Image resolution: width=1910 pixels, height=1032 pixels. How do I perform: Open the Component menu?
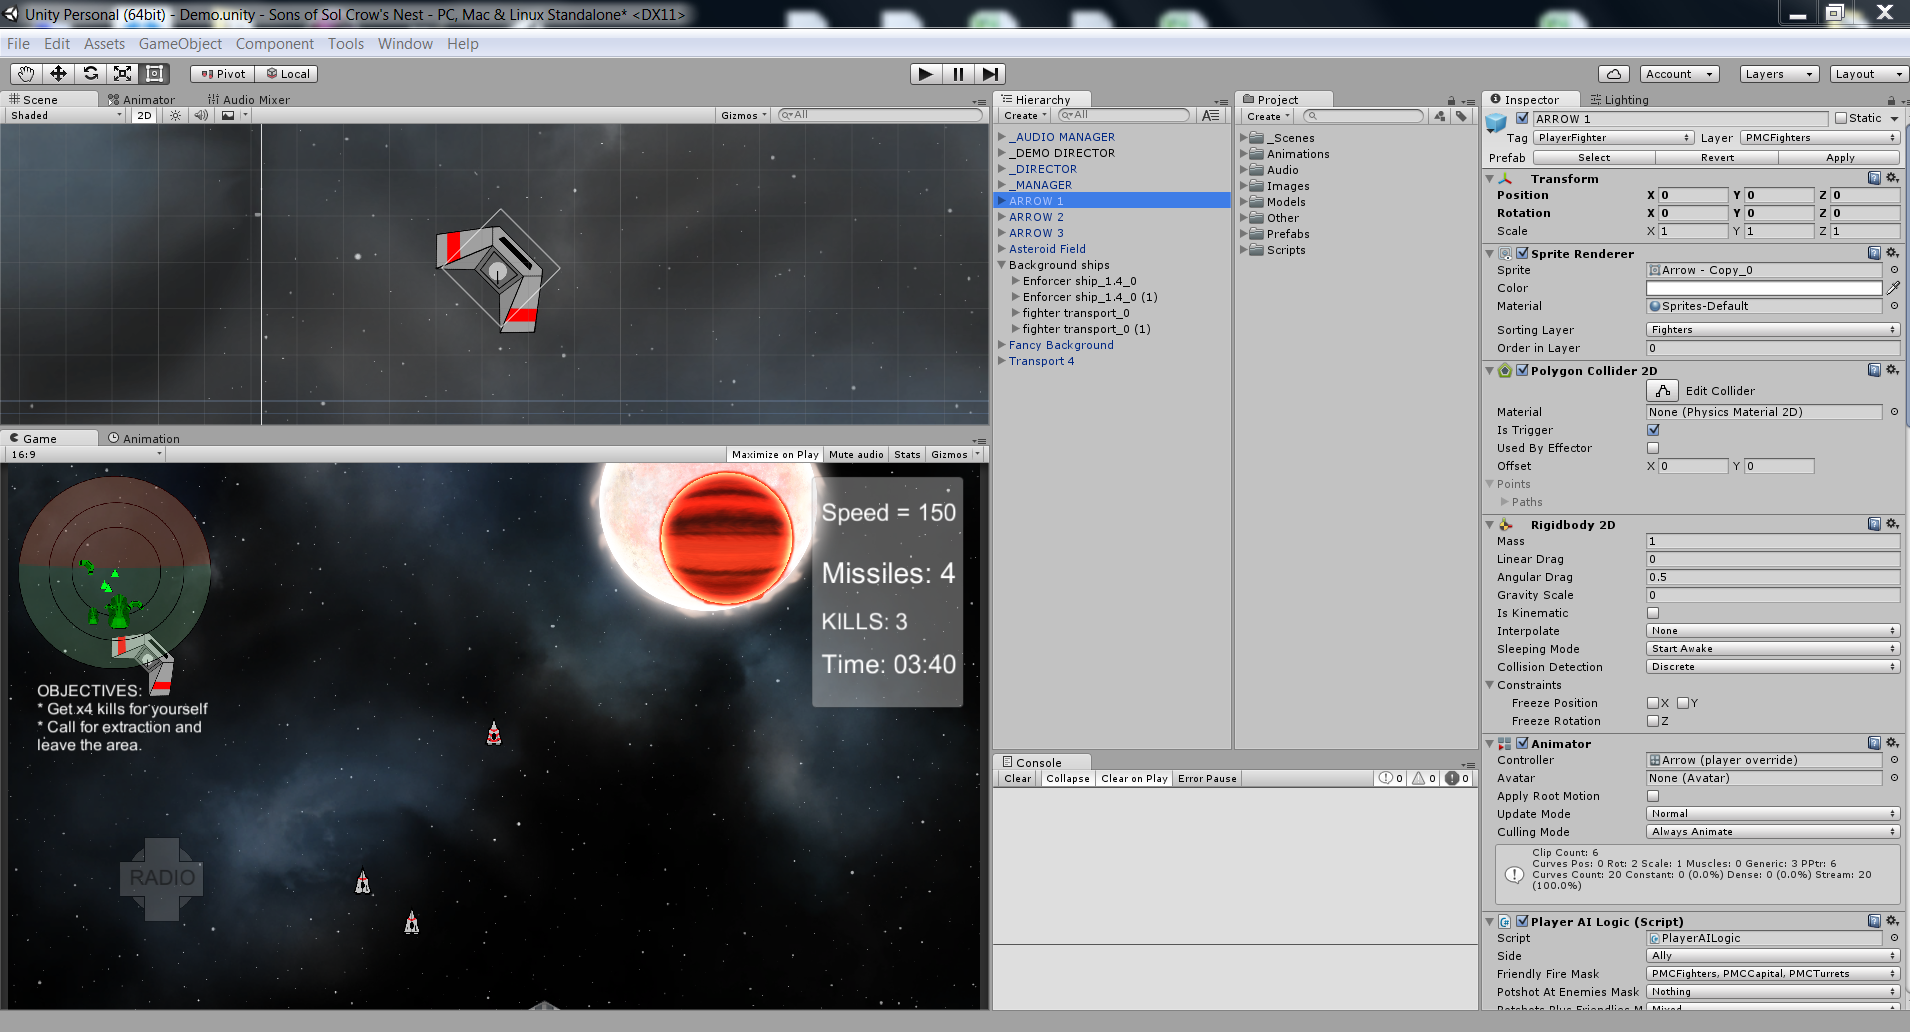pos(274,44)
